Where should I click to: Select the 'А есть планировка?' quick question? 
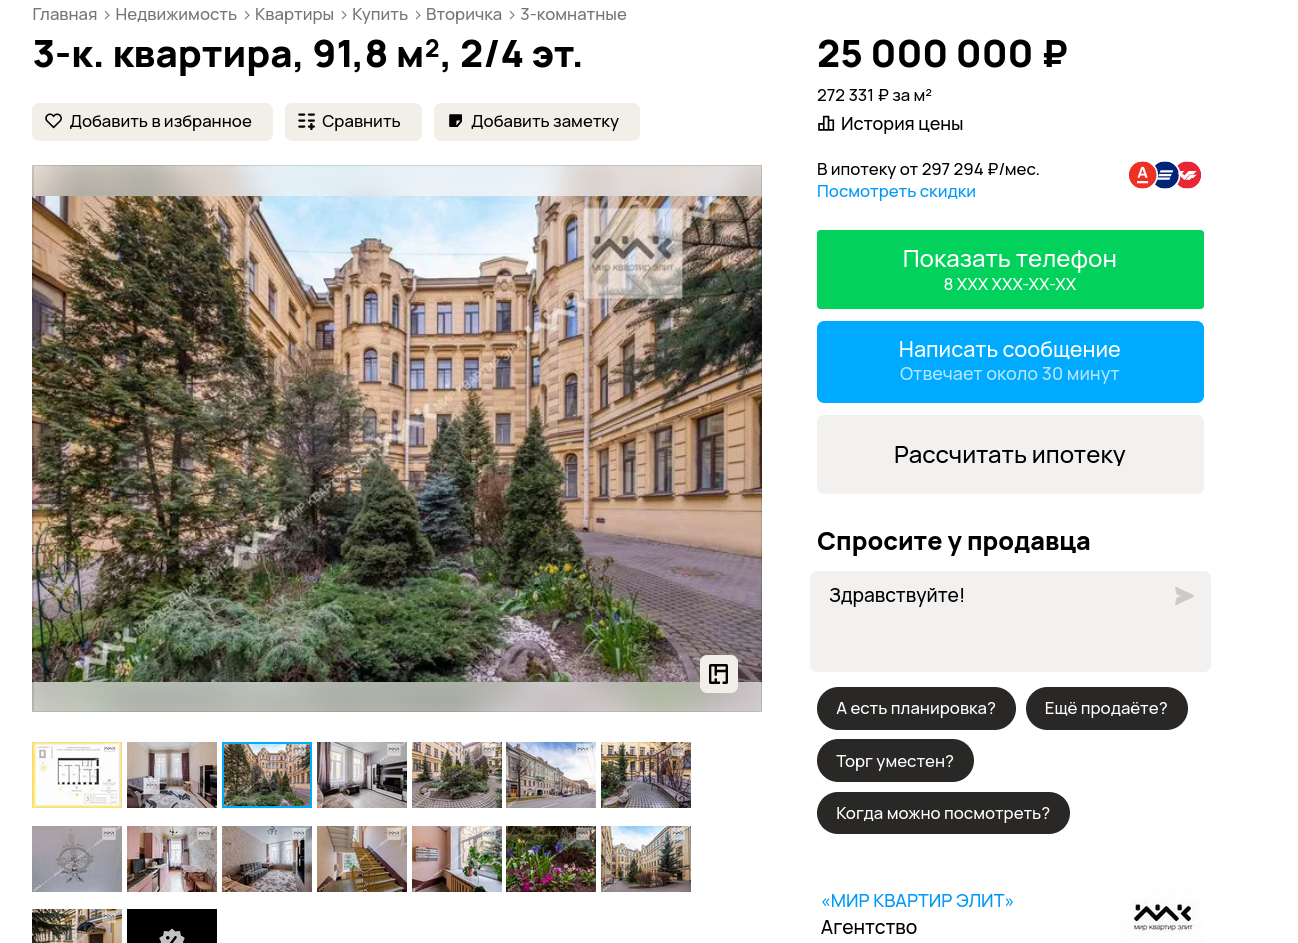tap(916, 708)
